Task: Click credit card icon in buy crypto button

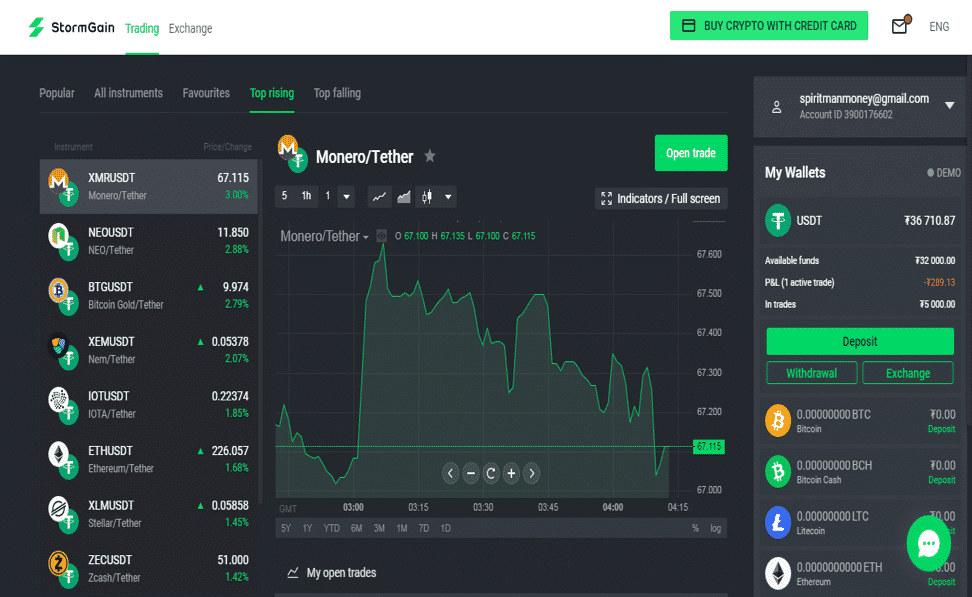Action: click(689, 25)
